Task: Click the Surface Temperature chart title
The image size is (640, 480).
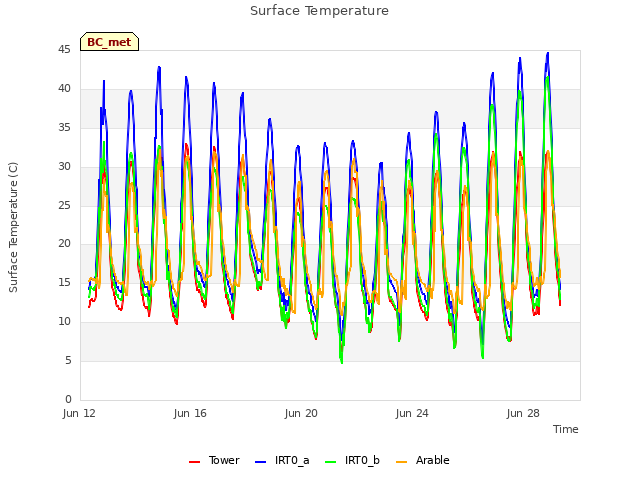Action: (x=319, y=11)
